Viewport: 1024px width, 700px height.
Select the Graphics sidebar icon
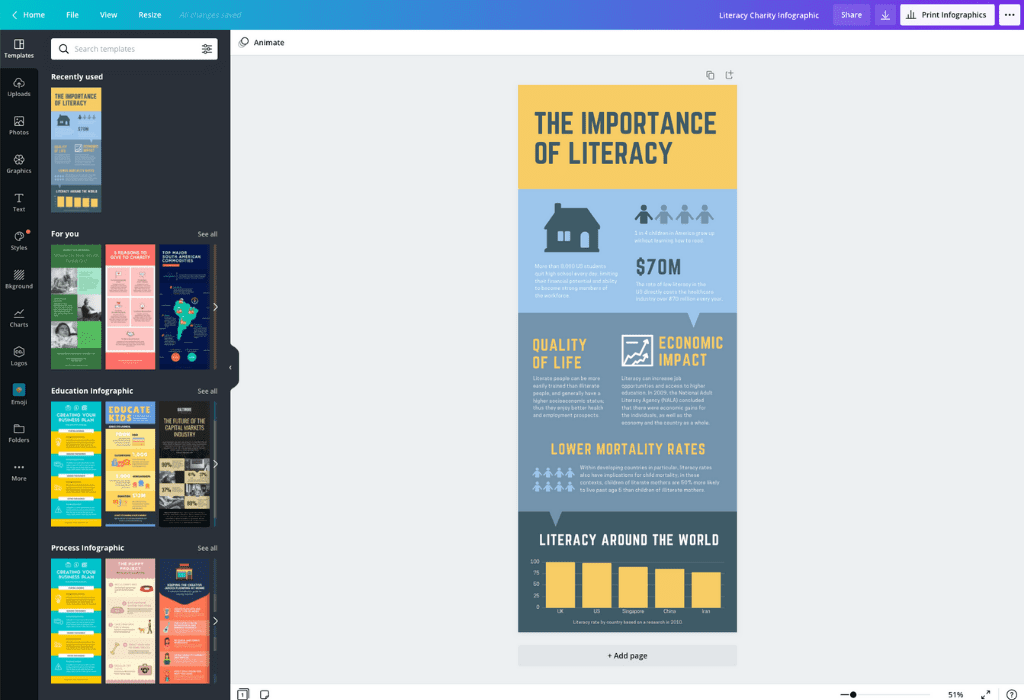[x=20, y=165]
